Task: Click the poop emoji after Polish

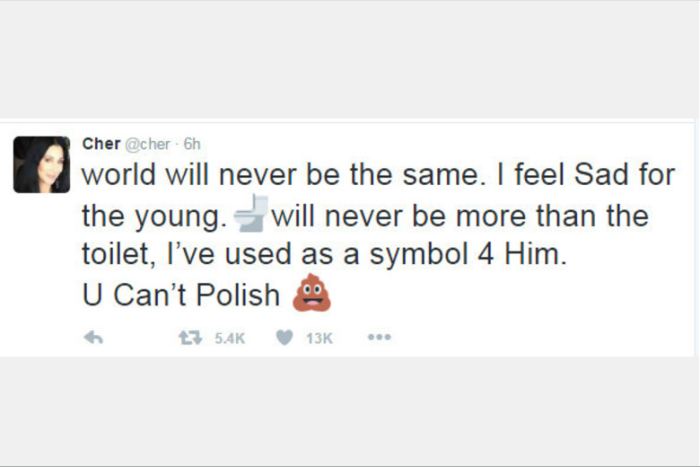Action: tap(309, 296)
